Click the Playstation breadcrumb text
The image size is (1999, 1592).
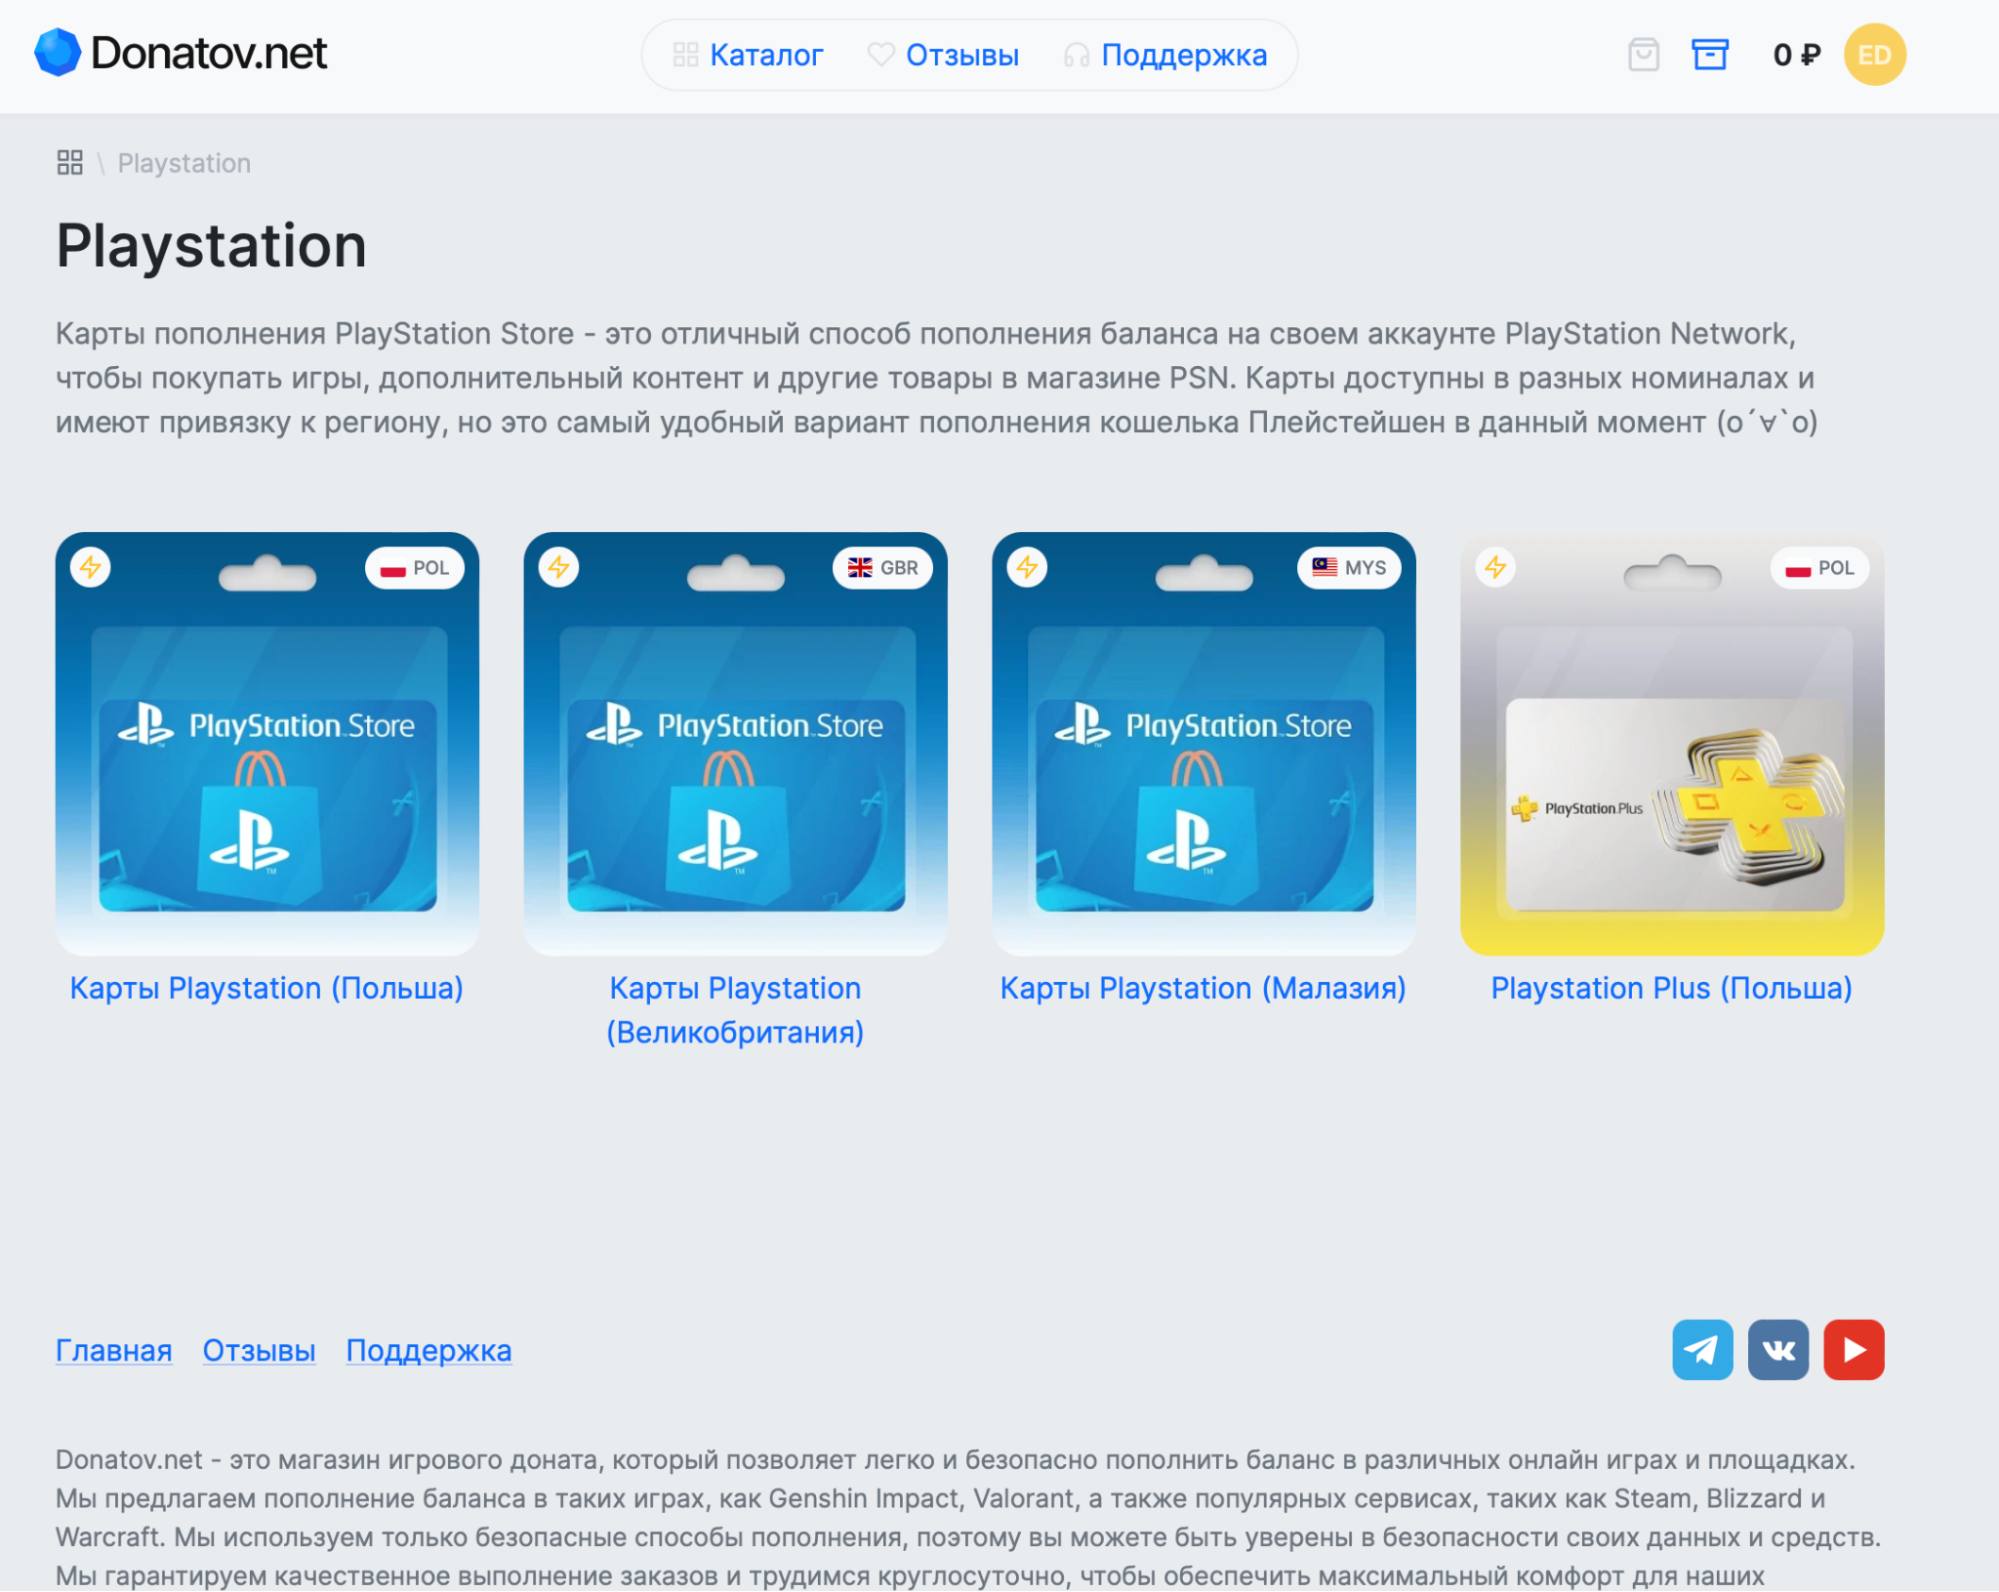[x=184, y=163]
